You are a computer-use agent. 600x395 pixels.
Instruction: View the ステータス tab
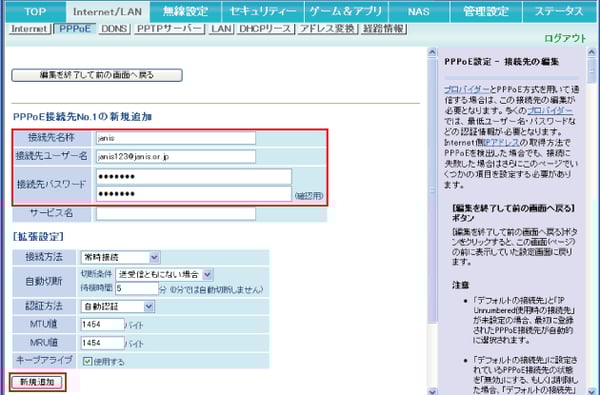(559, 11)
